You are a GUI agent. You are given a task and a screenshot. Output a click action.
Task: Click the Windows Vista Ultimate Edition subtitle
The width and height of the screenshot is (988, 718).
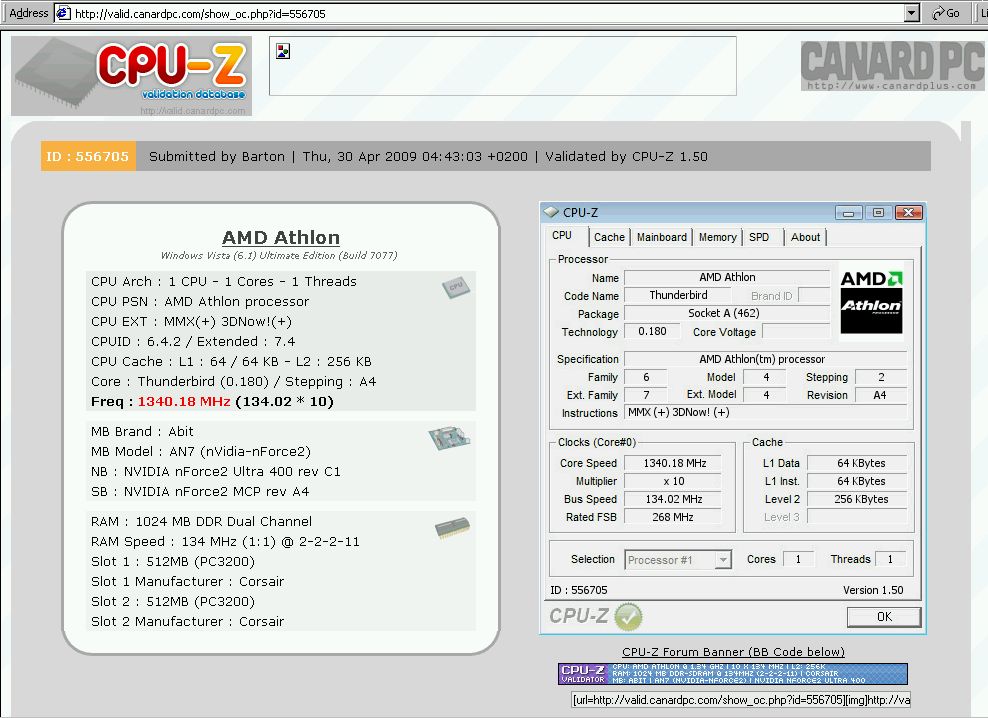click(x=279, y=255)
